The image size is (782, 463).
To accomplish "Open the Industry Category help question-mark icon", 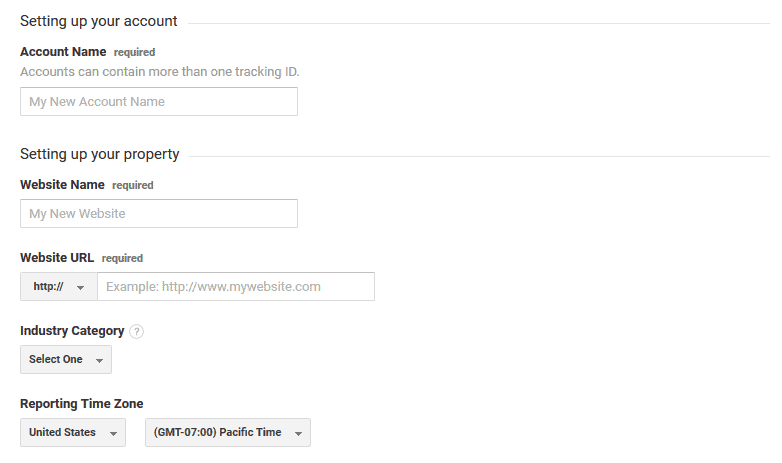I will [x=136, y=331].
